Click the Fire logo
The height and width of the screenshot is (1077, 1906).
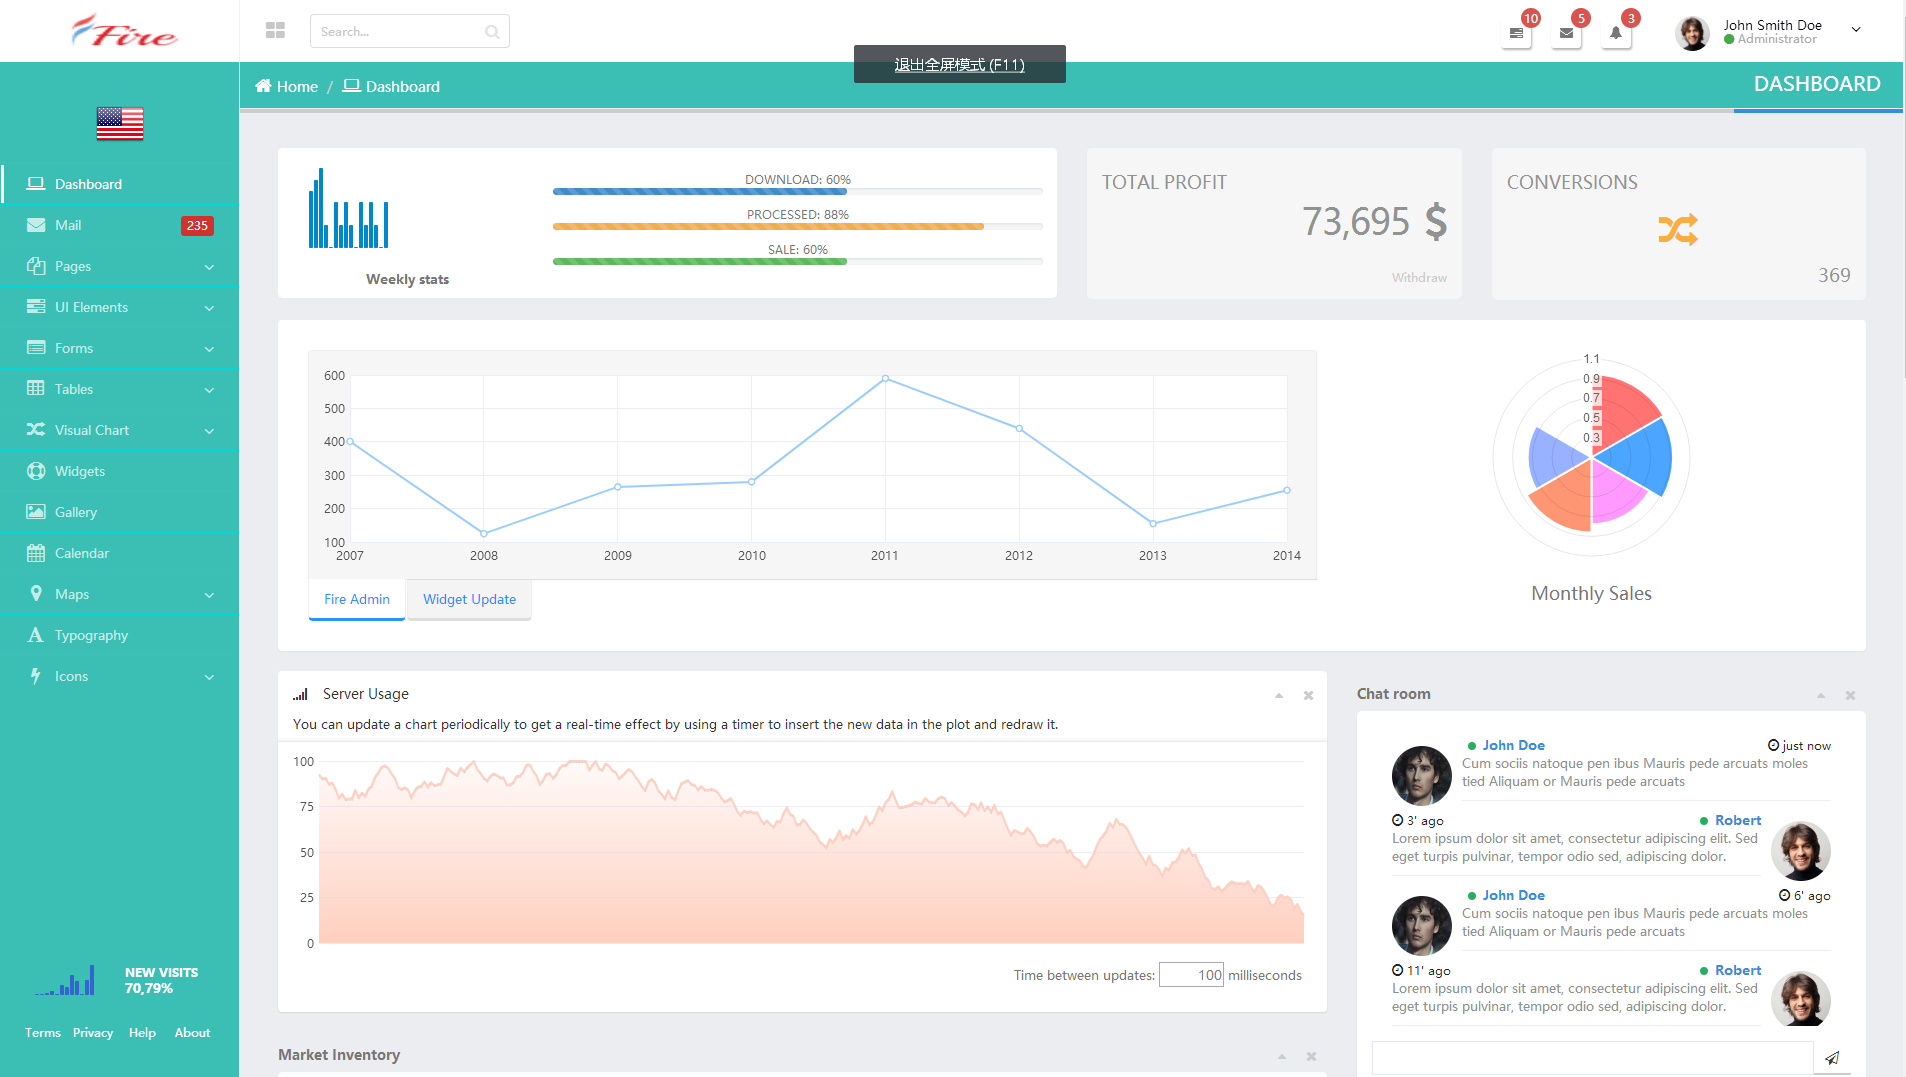pos(124,31)
